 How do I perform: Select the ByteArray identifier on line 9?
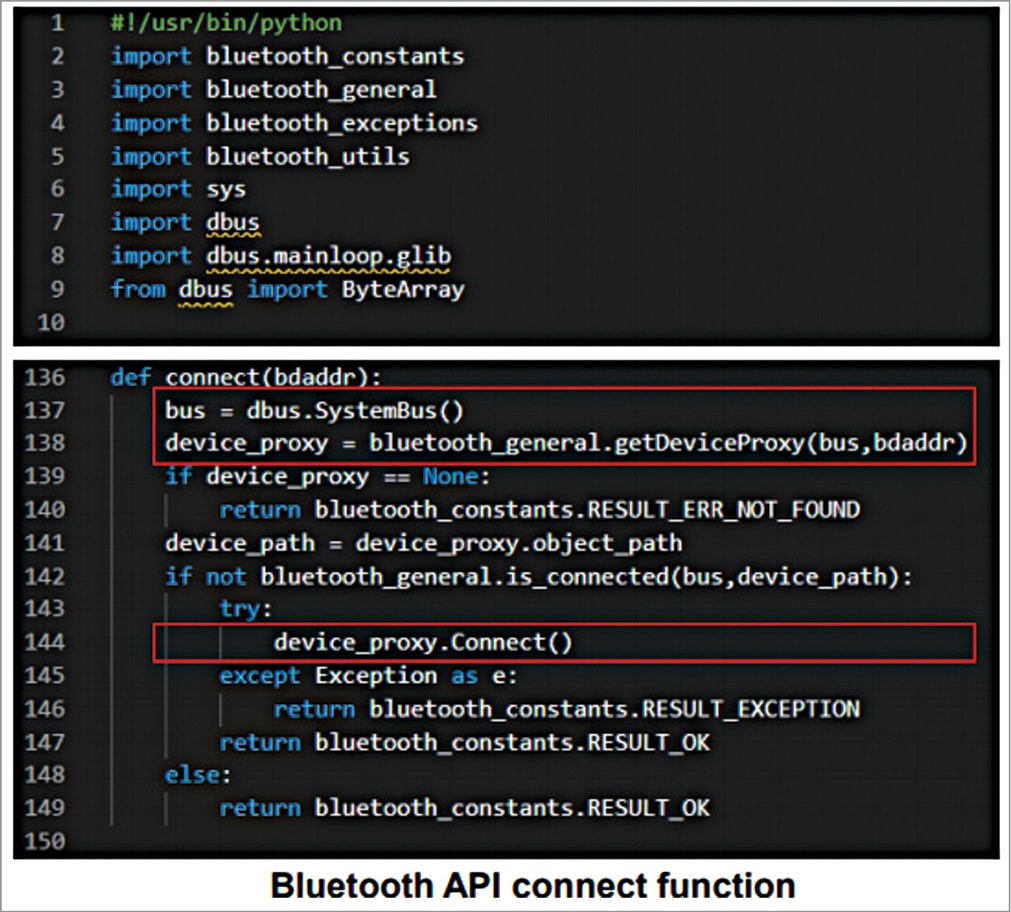tap(404, 289)
